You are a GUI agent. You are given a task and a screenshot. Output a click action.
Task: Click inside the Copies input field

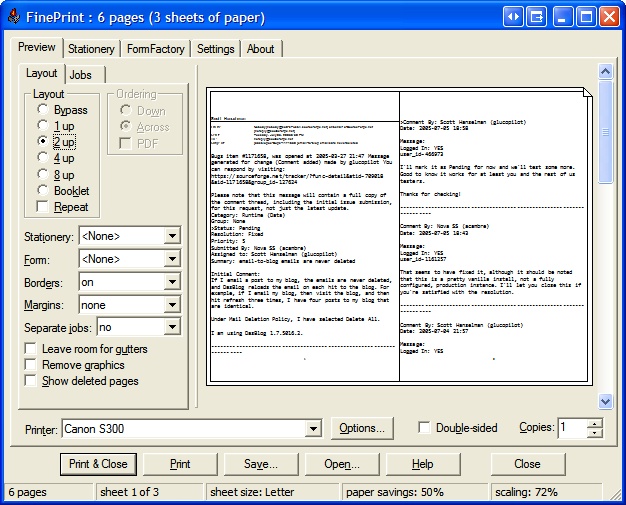(573, 428)
